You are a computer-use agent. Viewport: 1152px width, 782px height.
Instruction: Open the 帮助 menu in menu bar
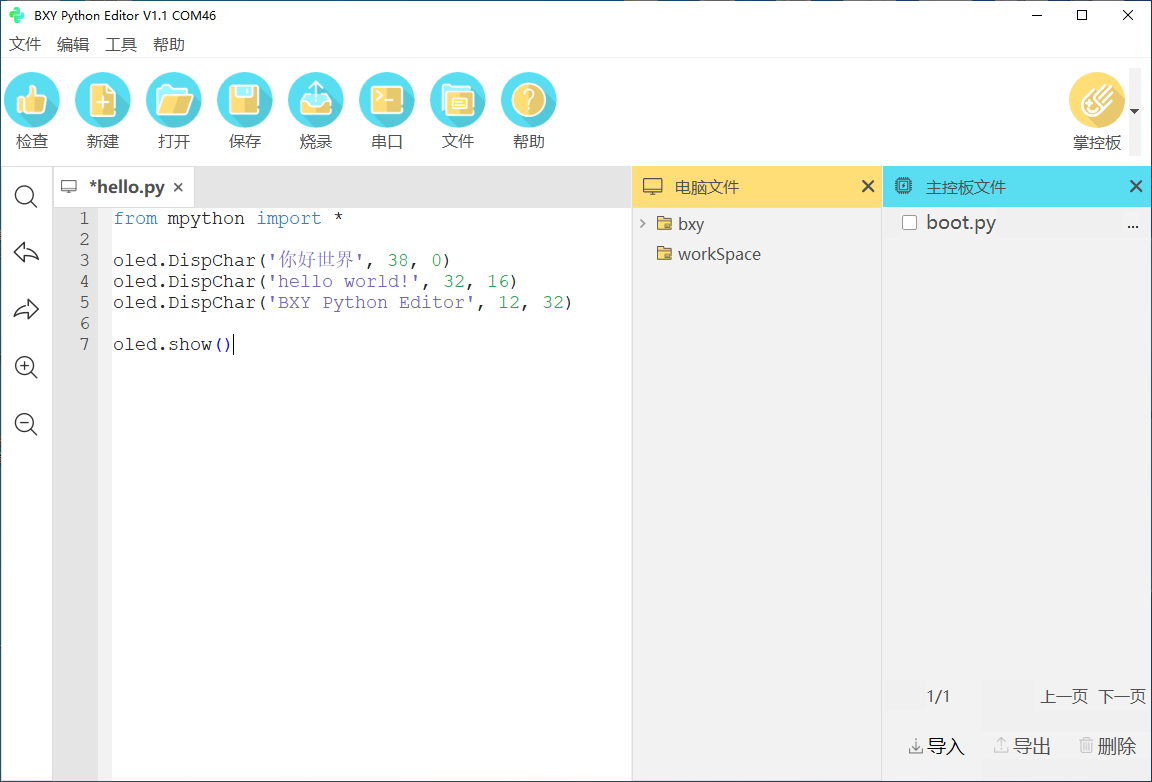point(169,45)
